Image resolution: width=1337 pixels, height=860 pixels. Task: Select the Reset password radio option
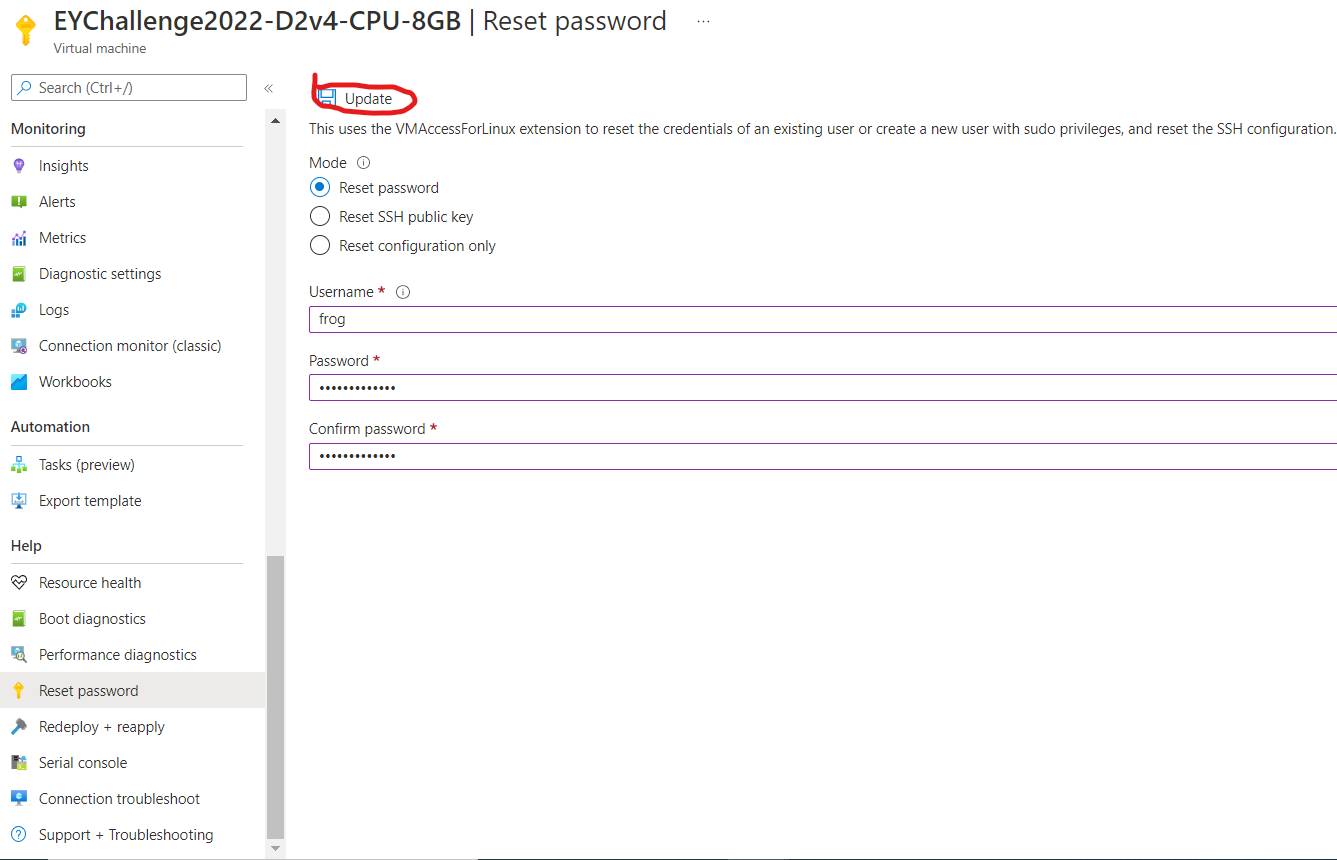320,188
